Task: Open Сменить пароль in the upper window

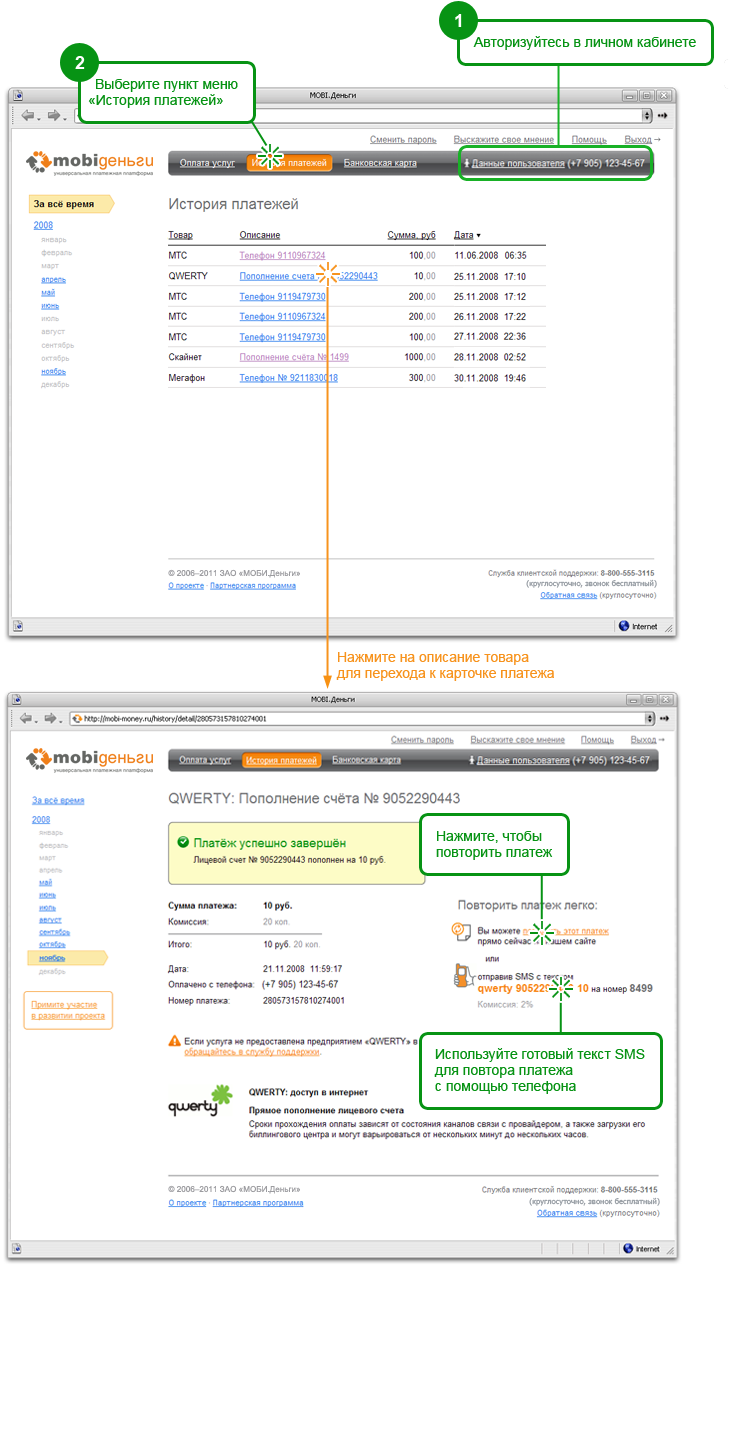Action: [403, 140]
